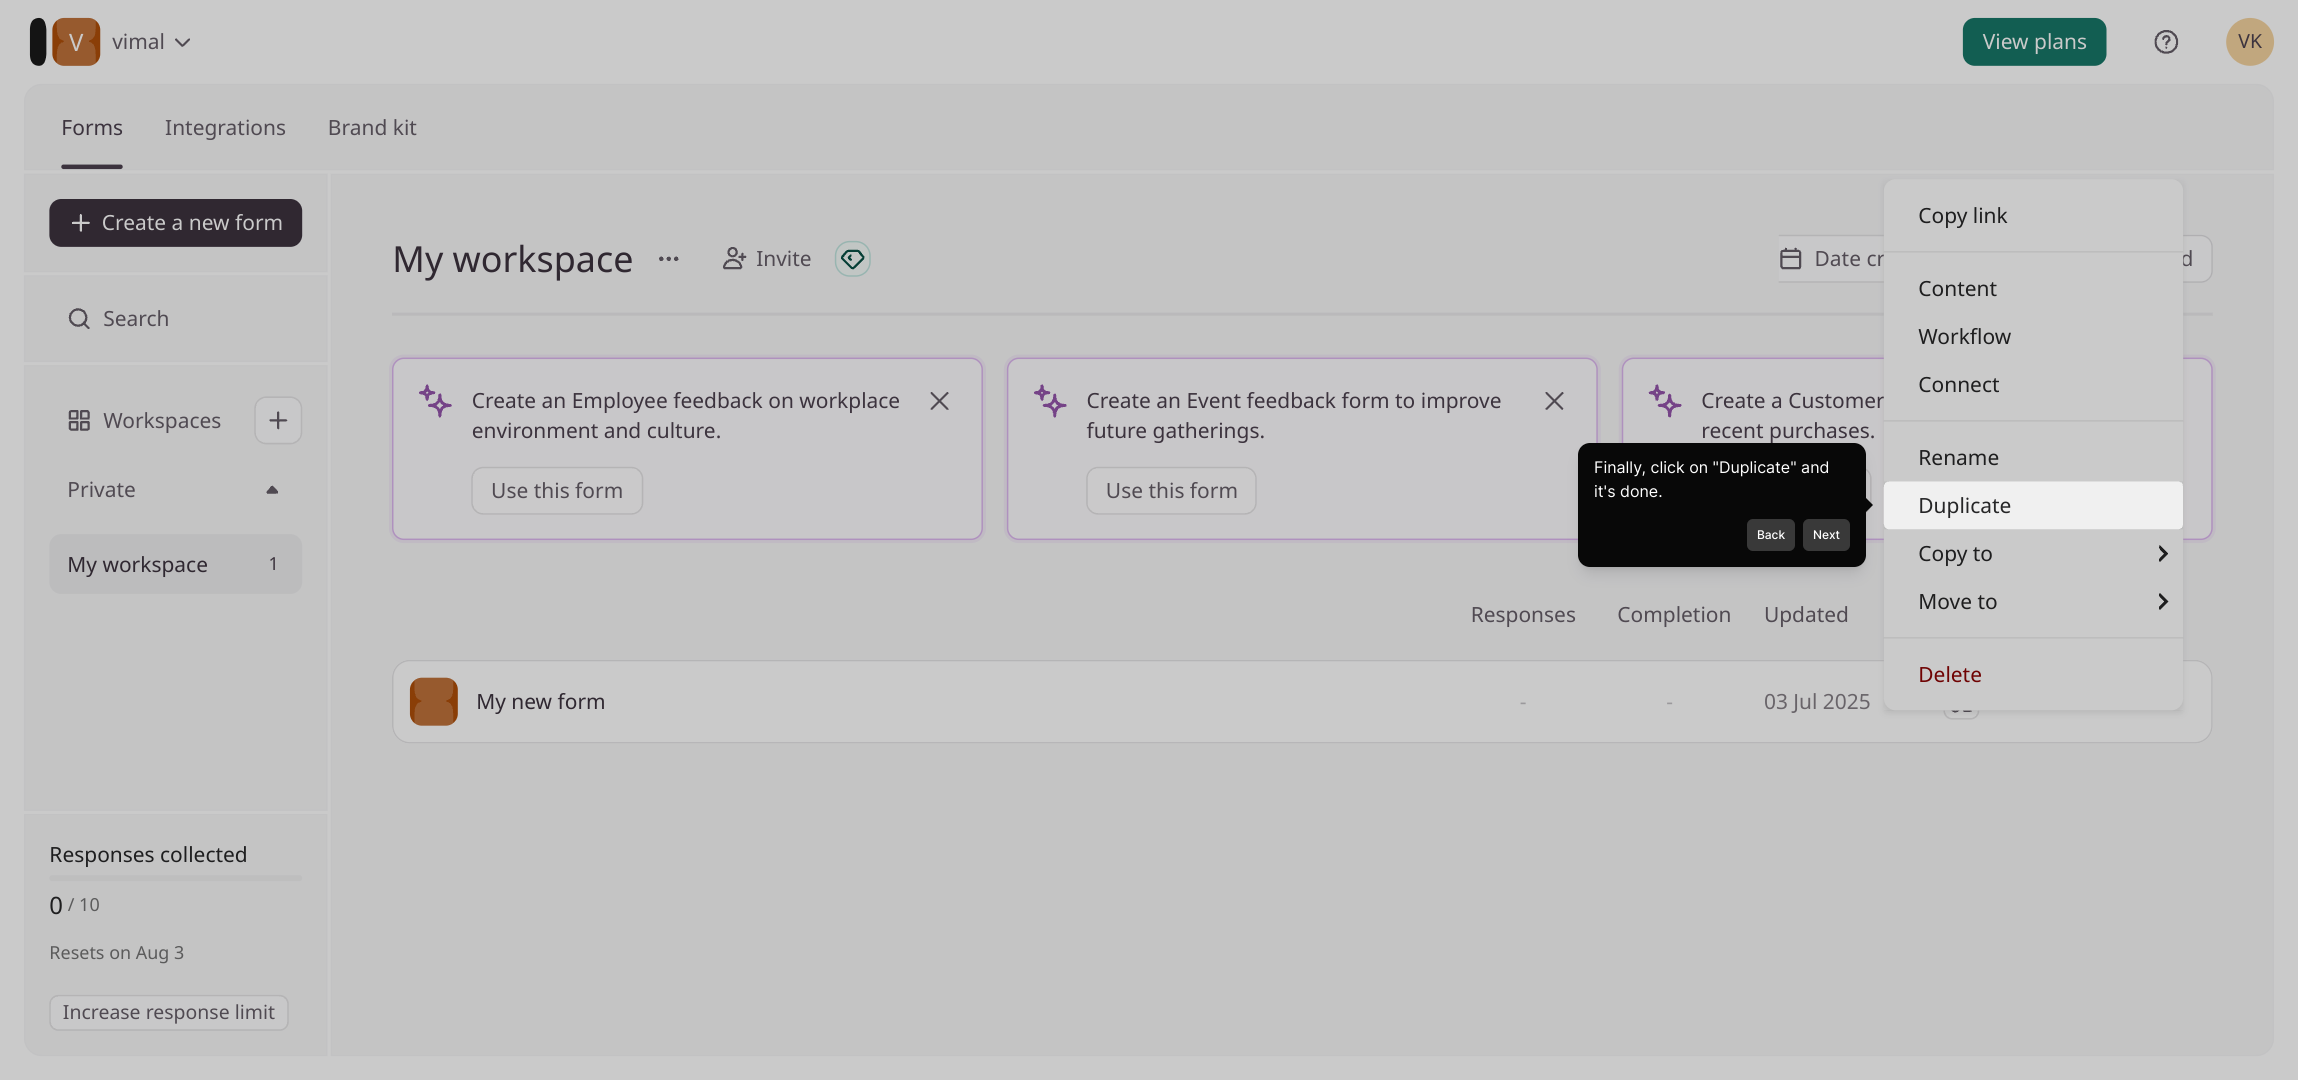Click the 03 Jul 2025 date
This screenshot has height=1080, width=2298.
[1817, 702]
